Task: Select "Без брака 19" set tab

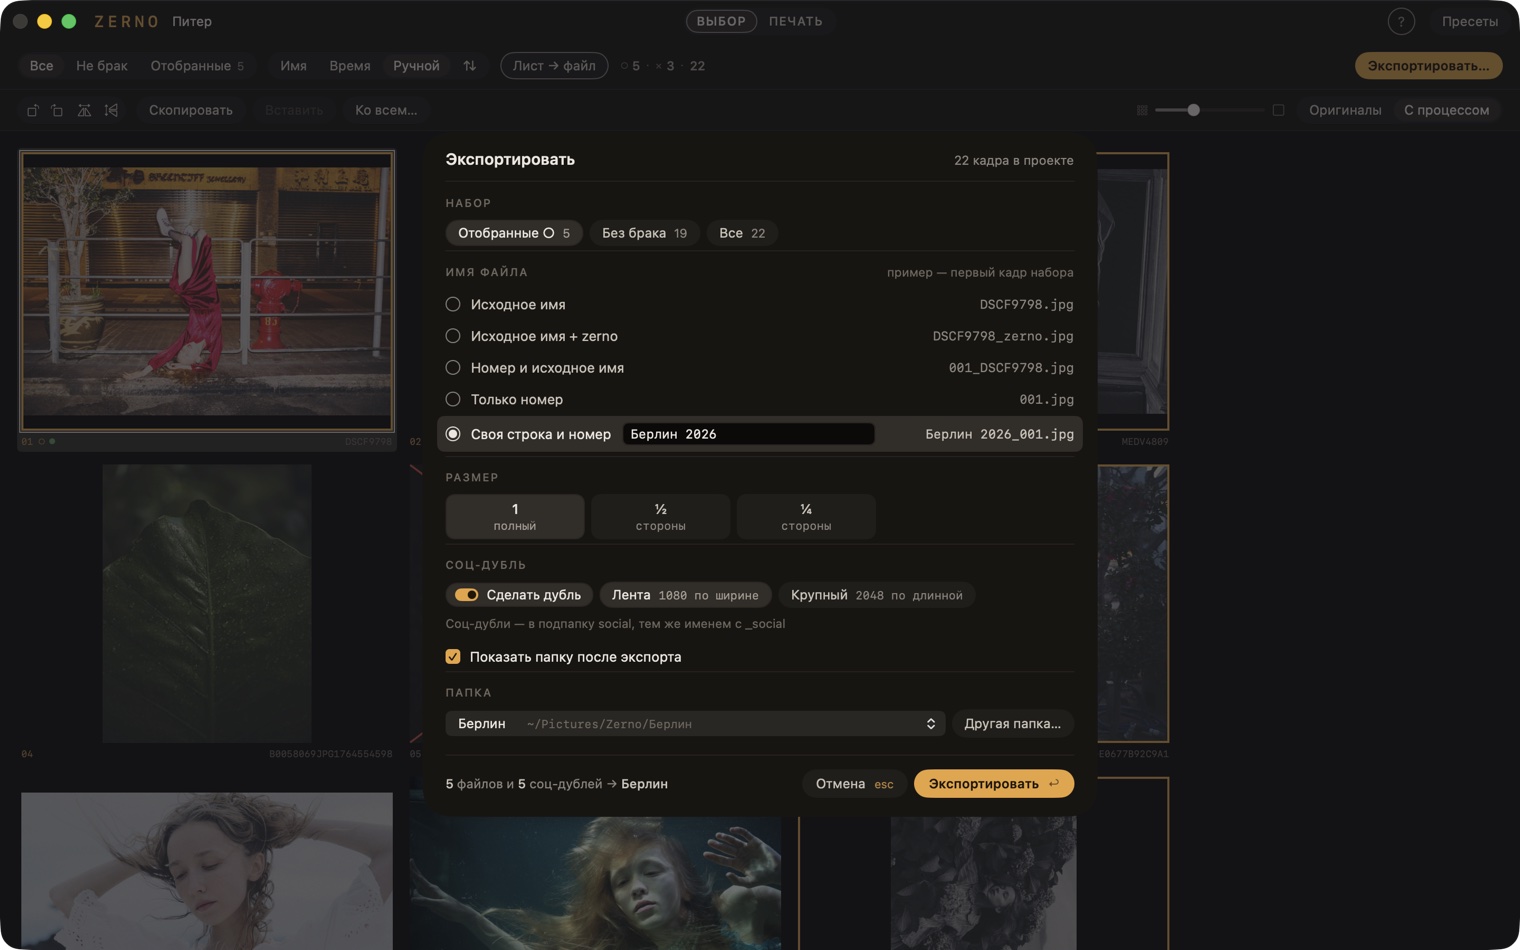Action: click(x=644, y=233)
